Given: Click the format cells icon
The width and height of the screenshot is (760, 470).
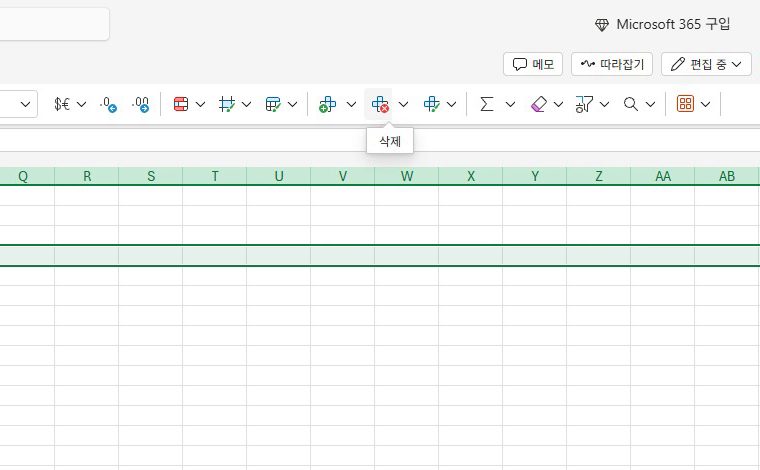Looking at the screenshot, I should [431, 104].
